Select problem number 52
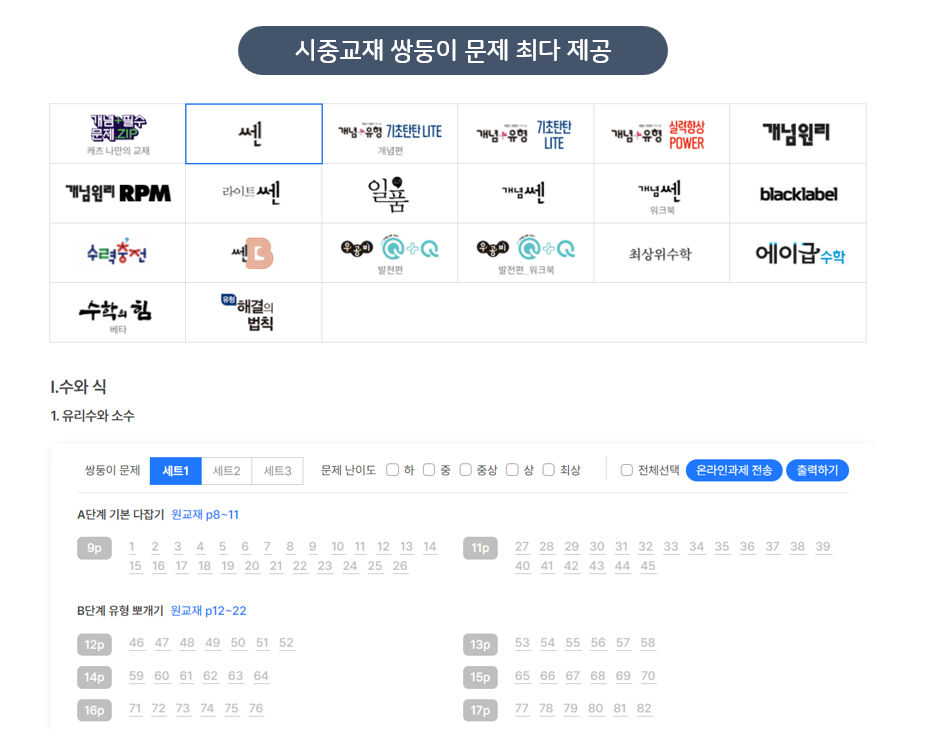 tap(286, 643)
